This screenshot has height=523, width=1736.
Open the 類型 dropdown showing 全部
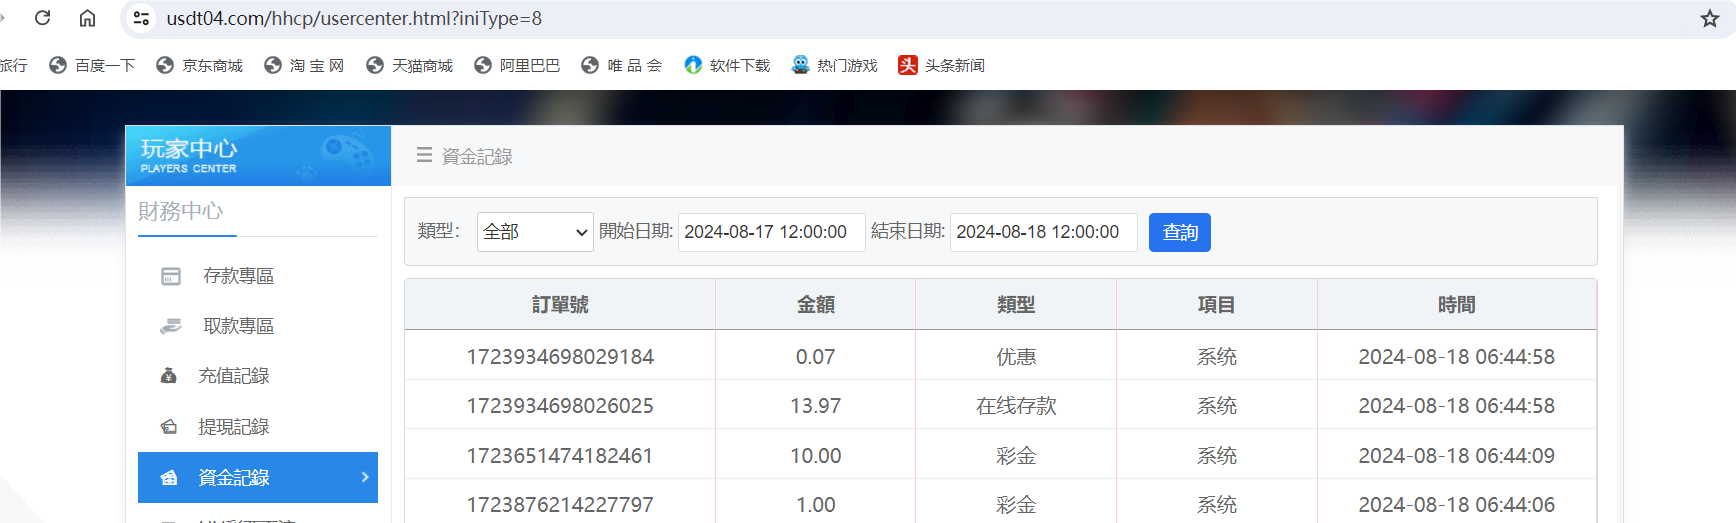(534, 232)
